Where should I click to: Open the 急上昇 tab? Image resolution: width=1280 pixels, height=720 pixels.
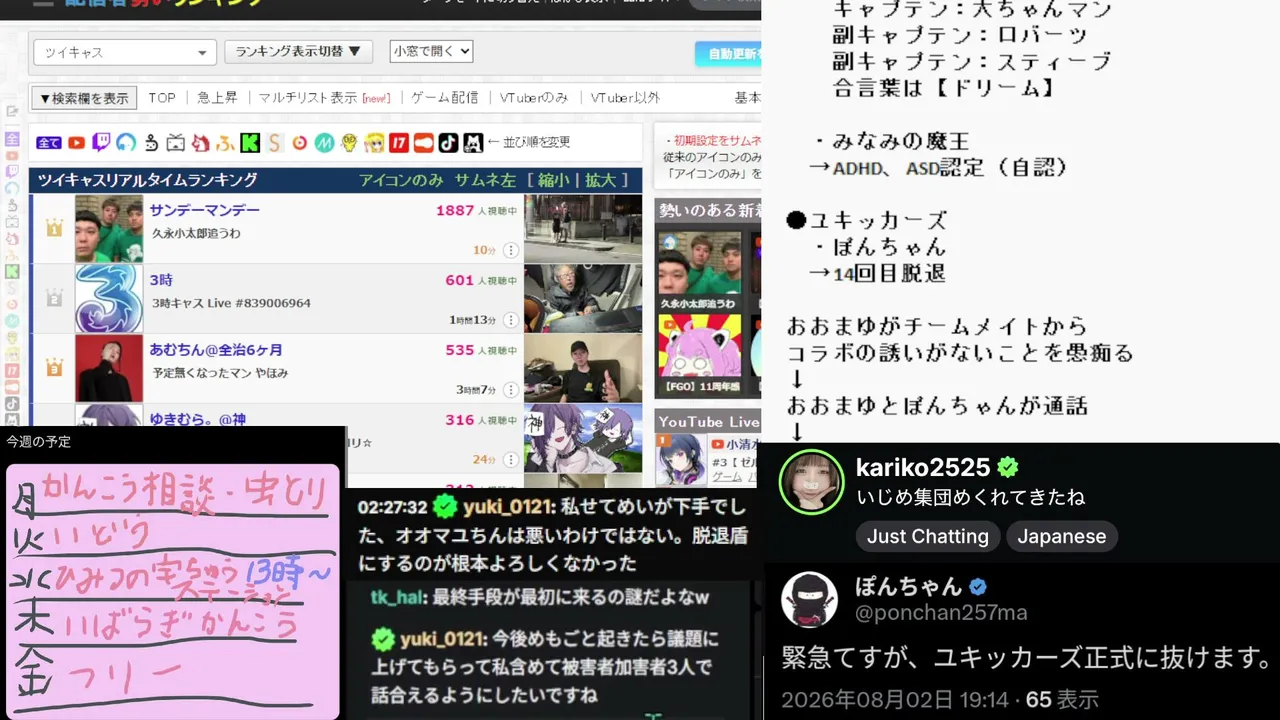[217, 98]
